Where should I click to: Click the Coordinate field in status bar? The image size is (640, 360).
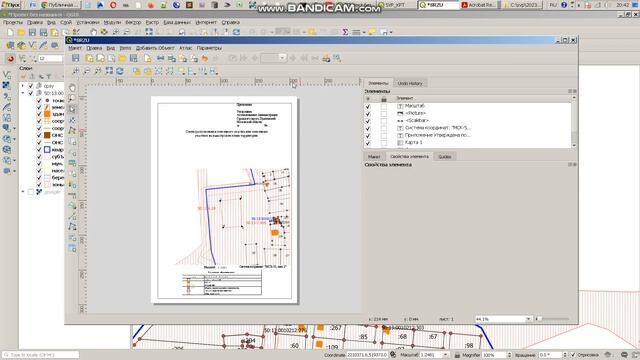pyautogui.click(x=367, y=355)
